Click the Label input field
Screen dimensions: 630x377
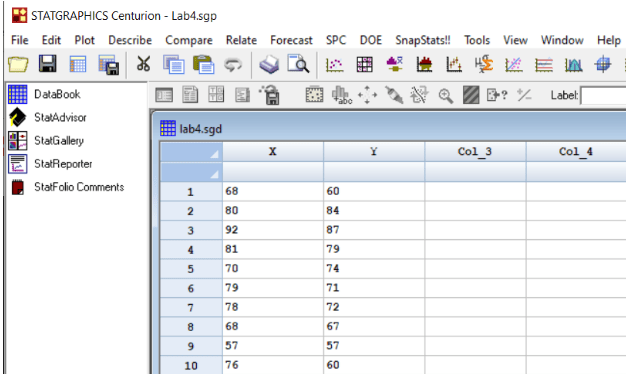click(x=603, y=96)
